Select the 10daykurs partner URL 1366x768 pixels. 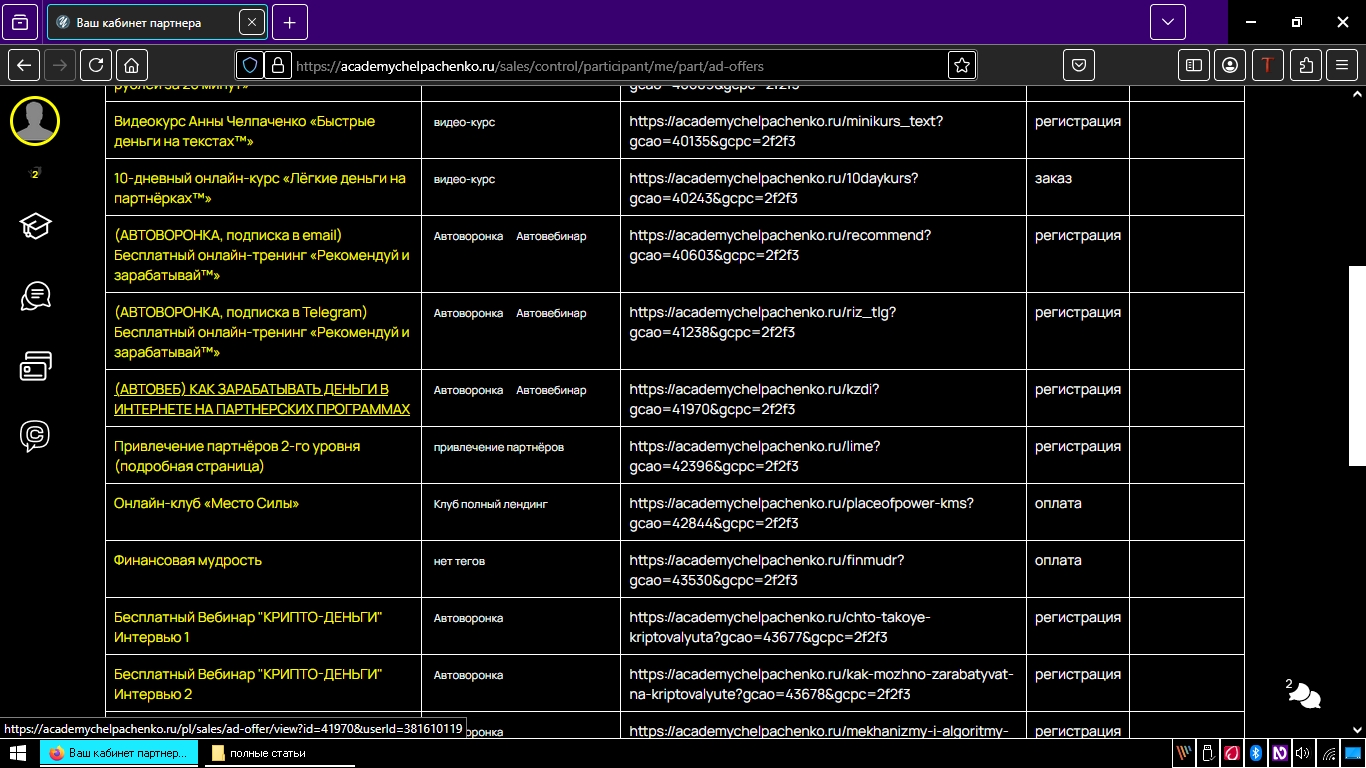(774, 188)
